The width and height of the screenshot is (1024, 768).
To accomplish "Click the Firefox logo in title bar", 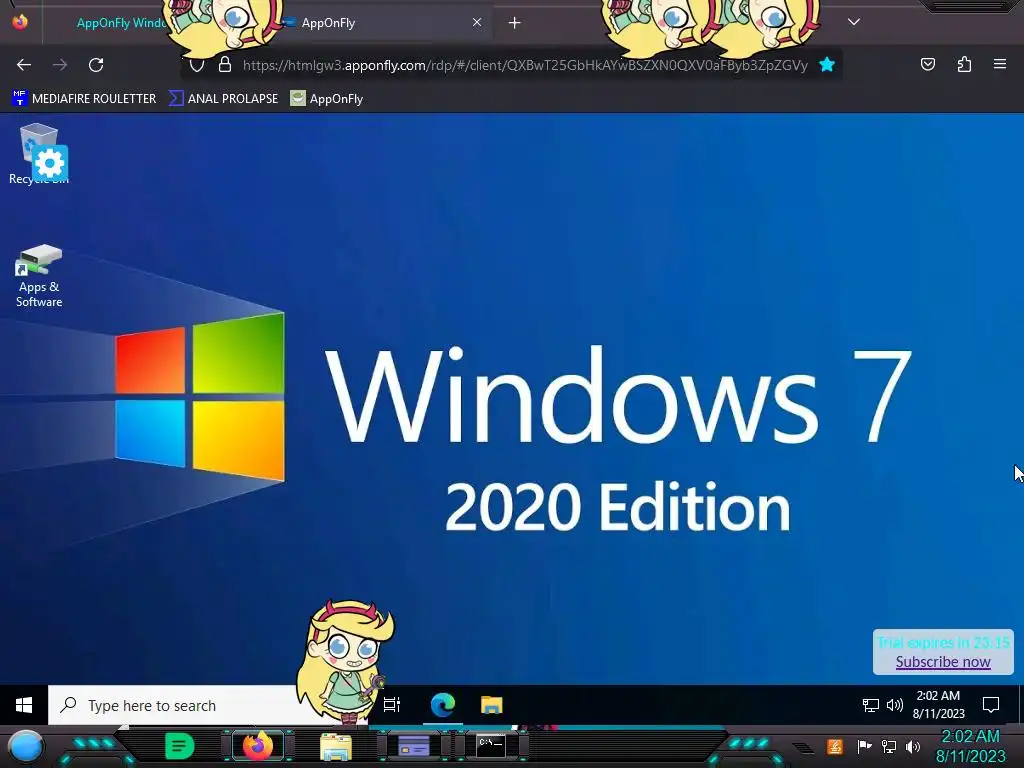I will (20, 22).
